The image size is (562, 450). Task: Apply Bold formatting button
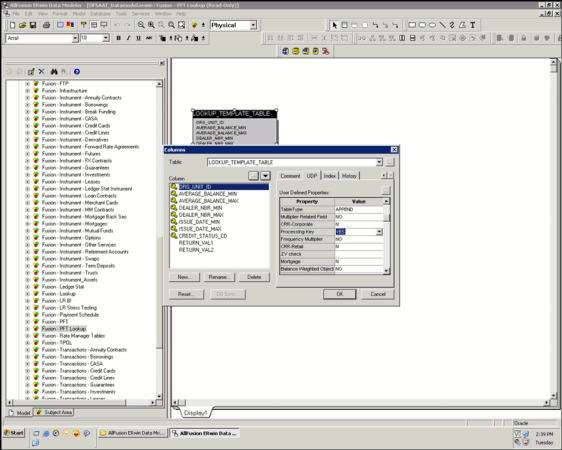pos(118,38)
